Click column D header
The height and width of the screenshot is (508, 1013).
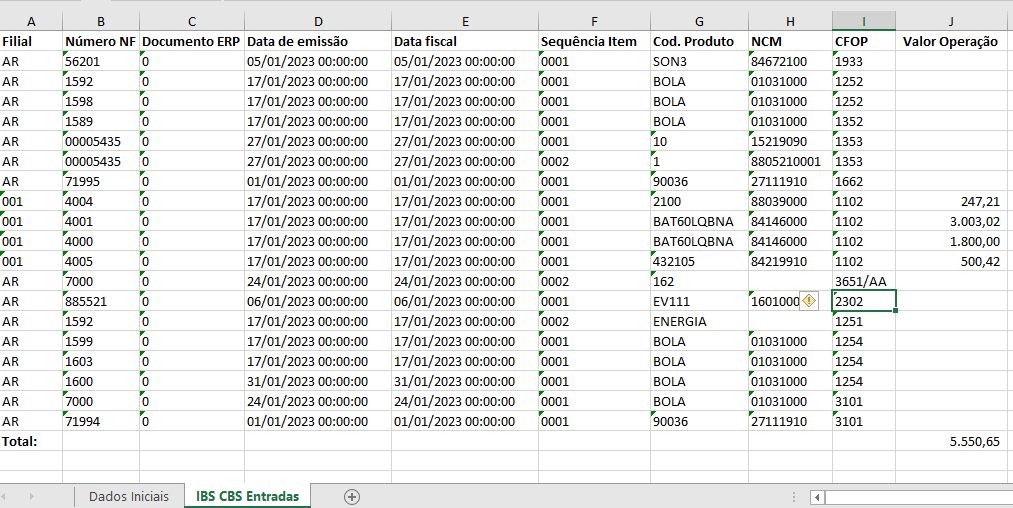pos(318,21)
